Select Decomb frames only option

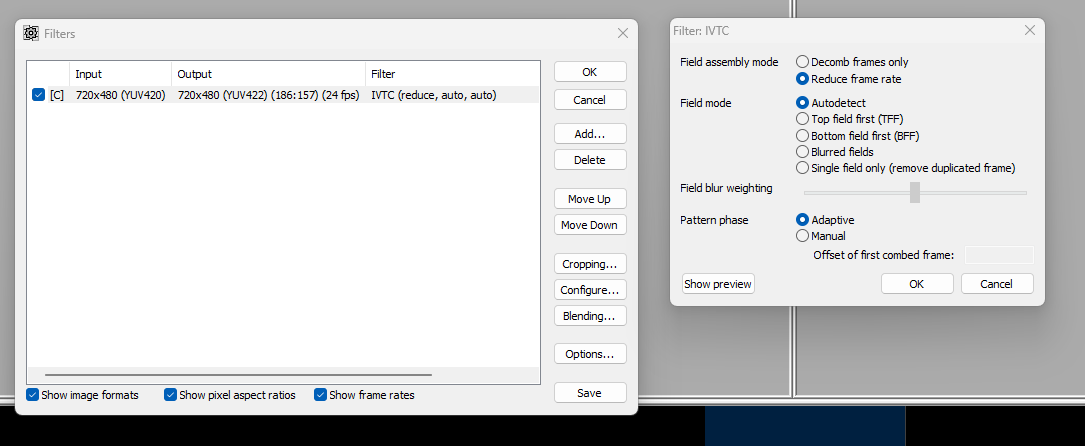click(x=803, y=62)
